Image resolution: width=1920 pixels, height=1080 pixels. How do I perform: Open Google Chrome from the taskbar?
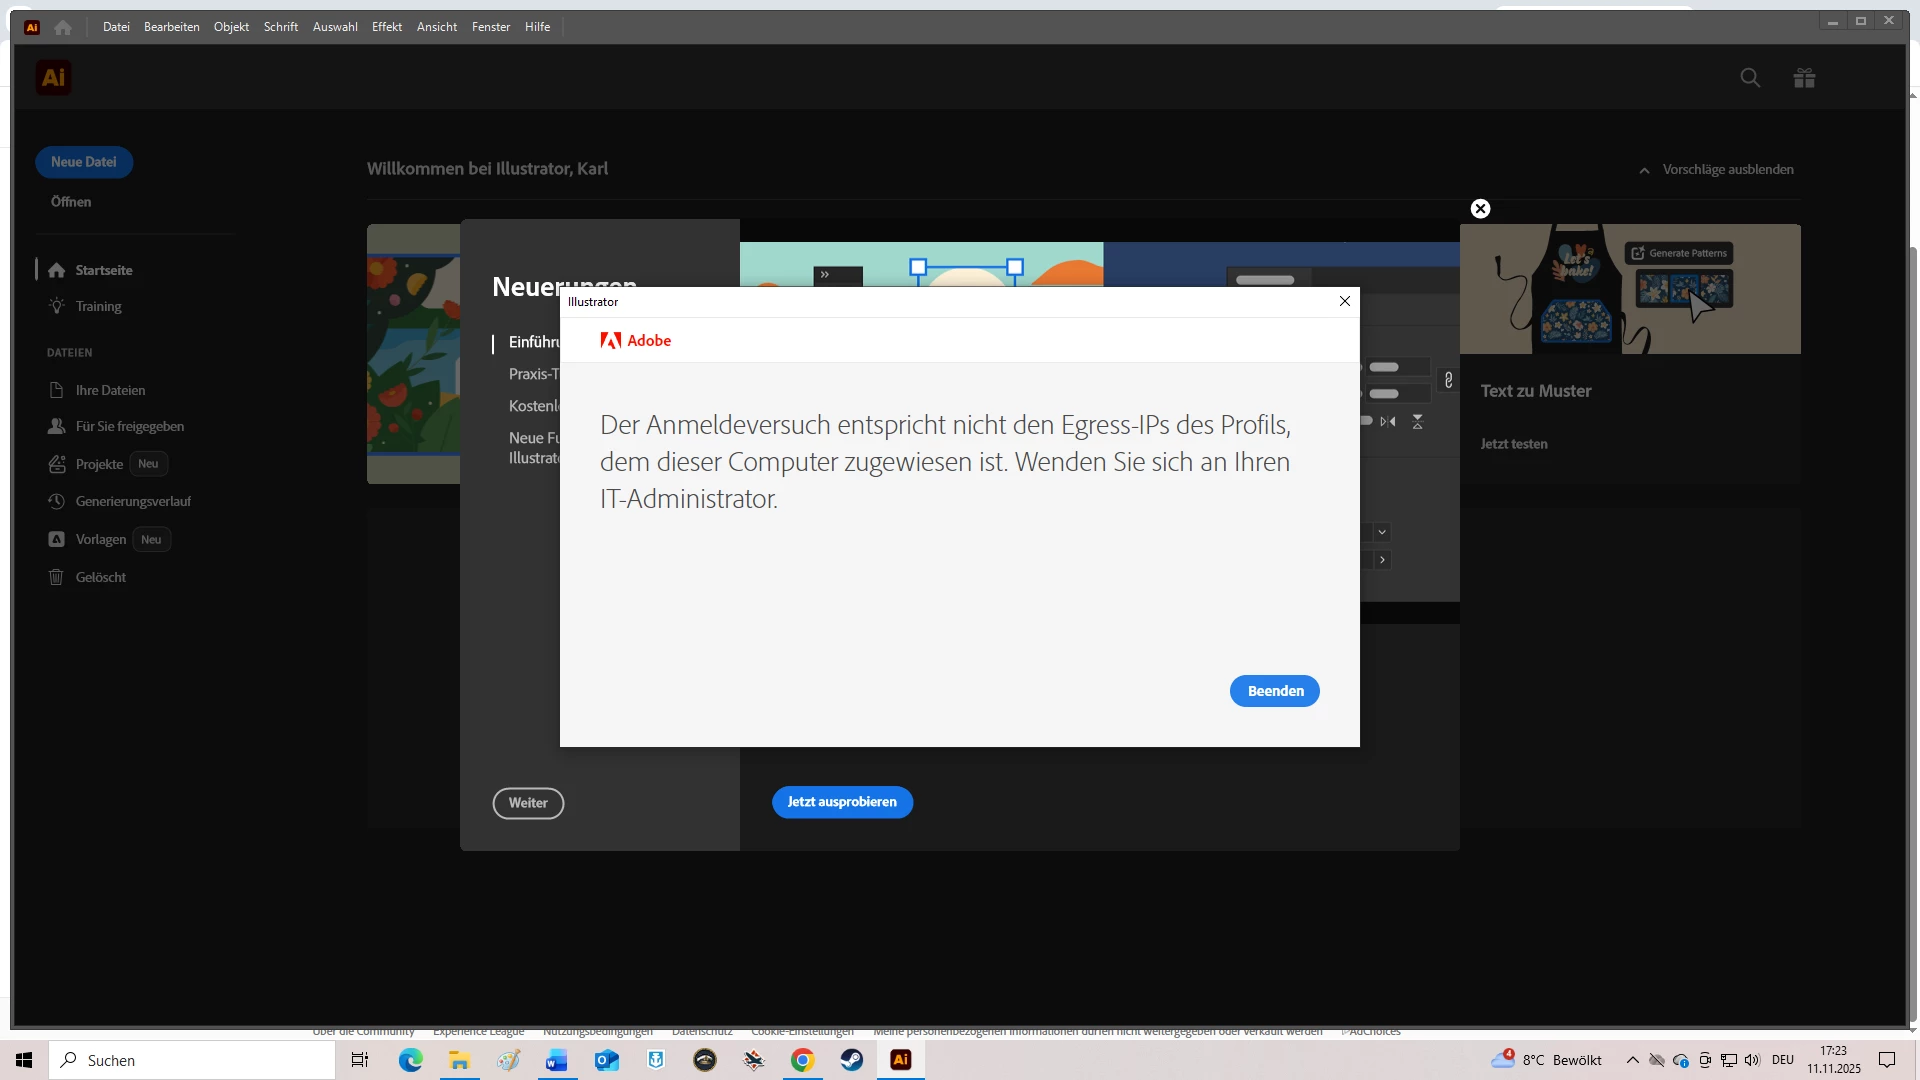pos(802,1060)
